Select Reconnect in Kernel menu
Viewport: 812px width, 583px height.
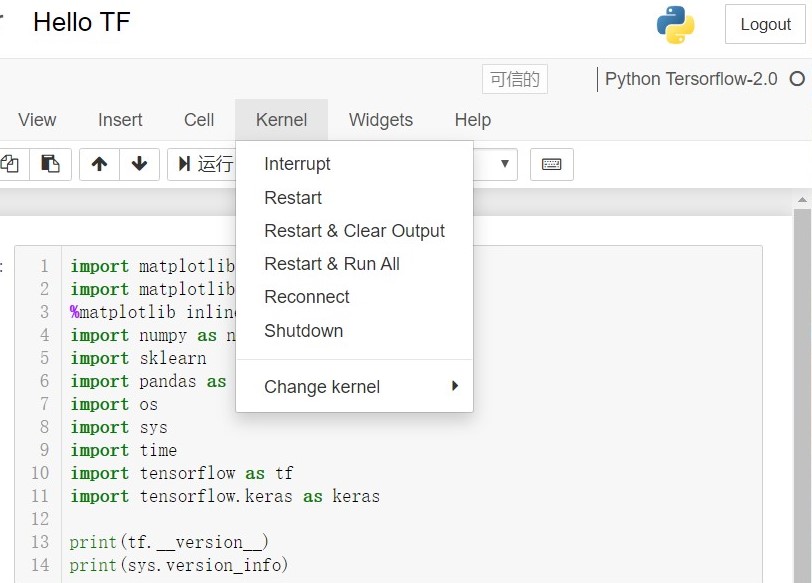pos(354,297)
